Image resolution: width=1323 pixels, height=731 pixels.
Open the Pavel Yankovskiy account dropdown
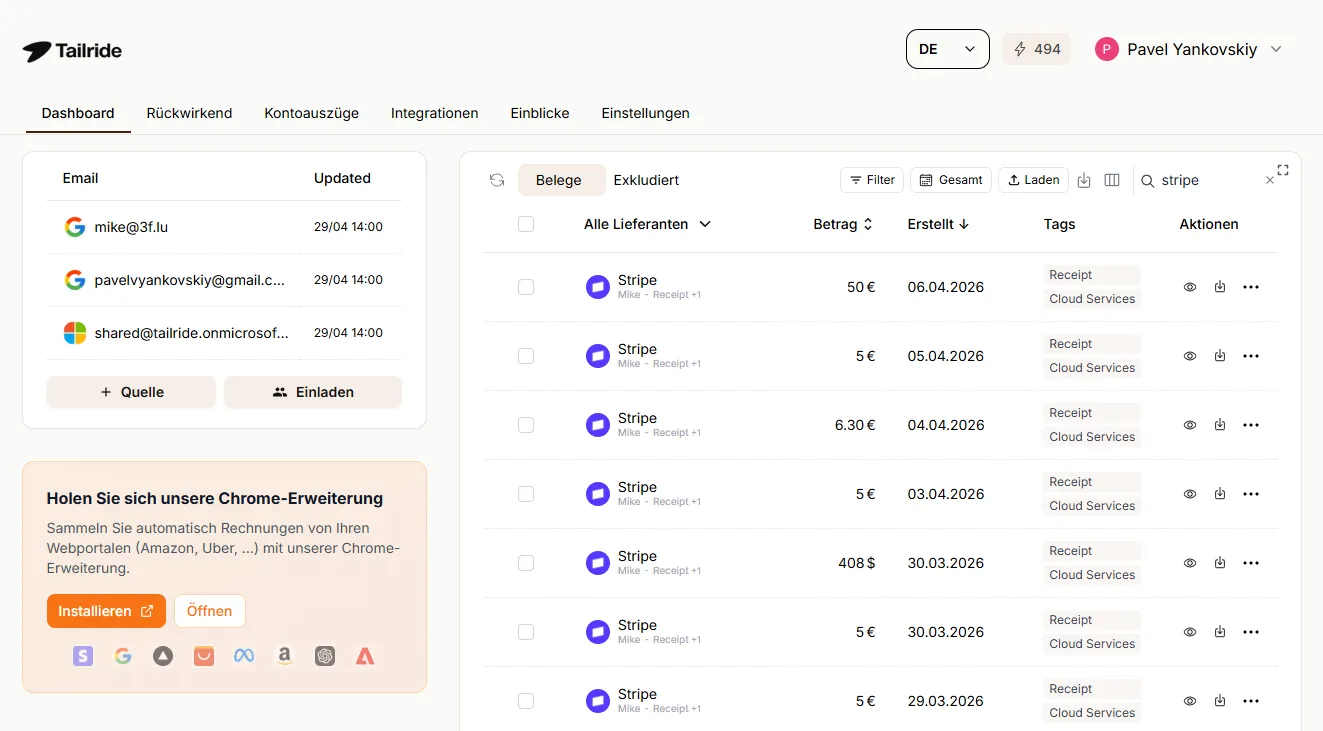1190,48
